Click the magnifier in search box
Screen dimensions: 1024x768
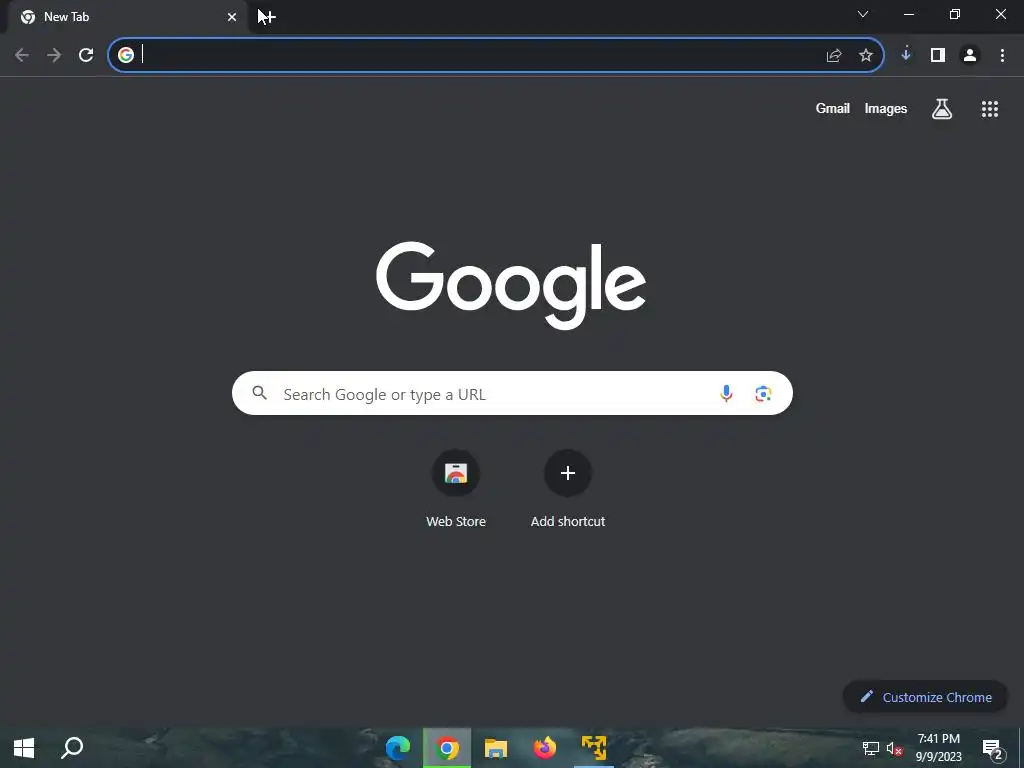pos(260,393)
